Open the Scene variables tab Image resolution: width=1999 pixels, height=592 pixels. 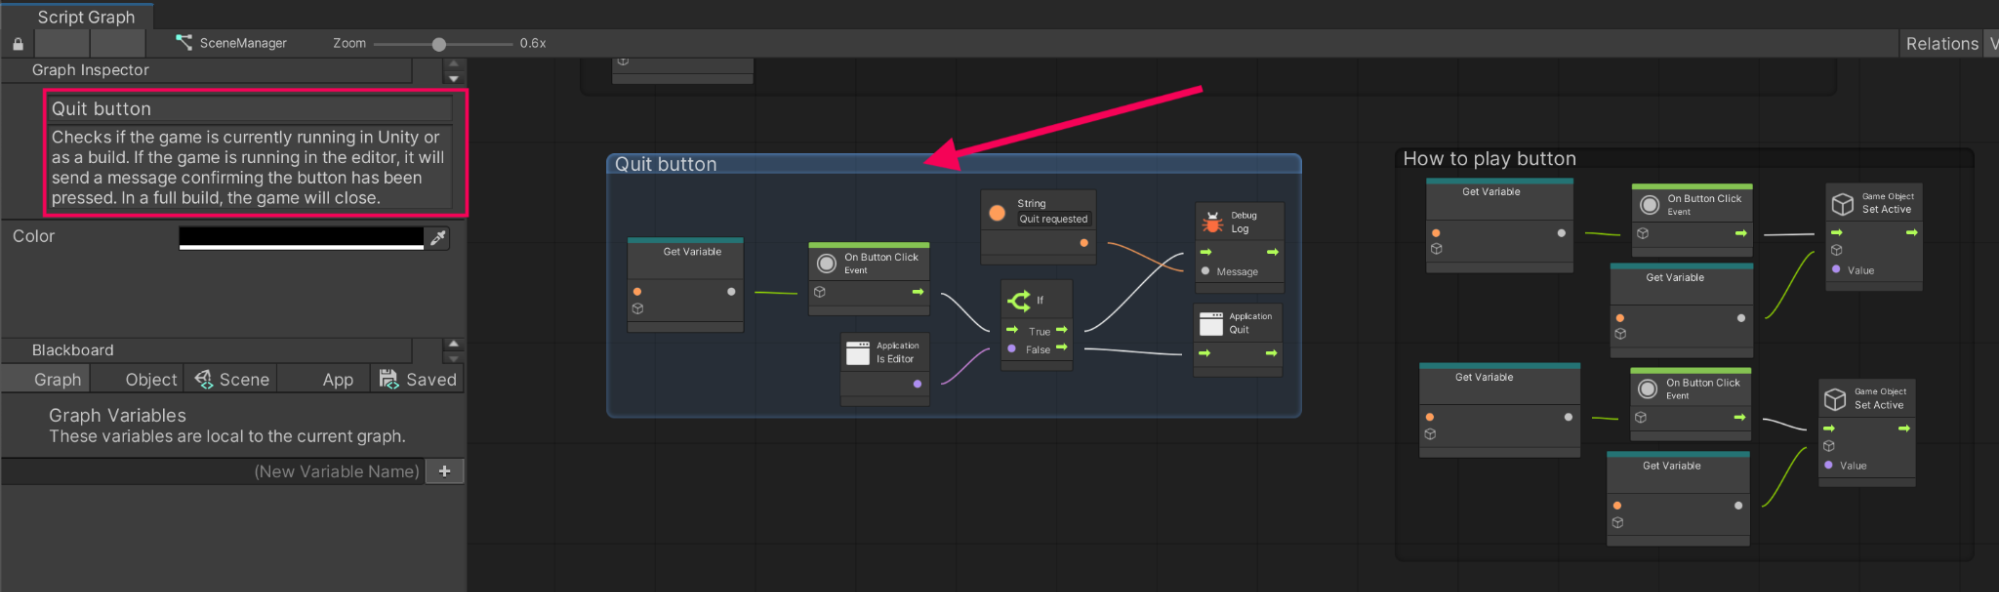point(232,380)
